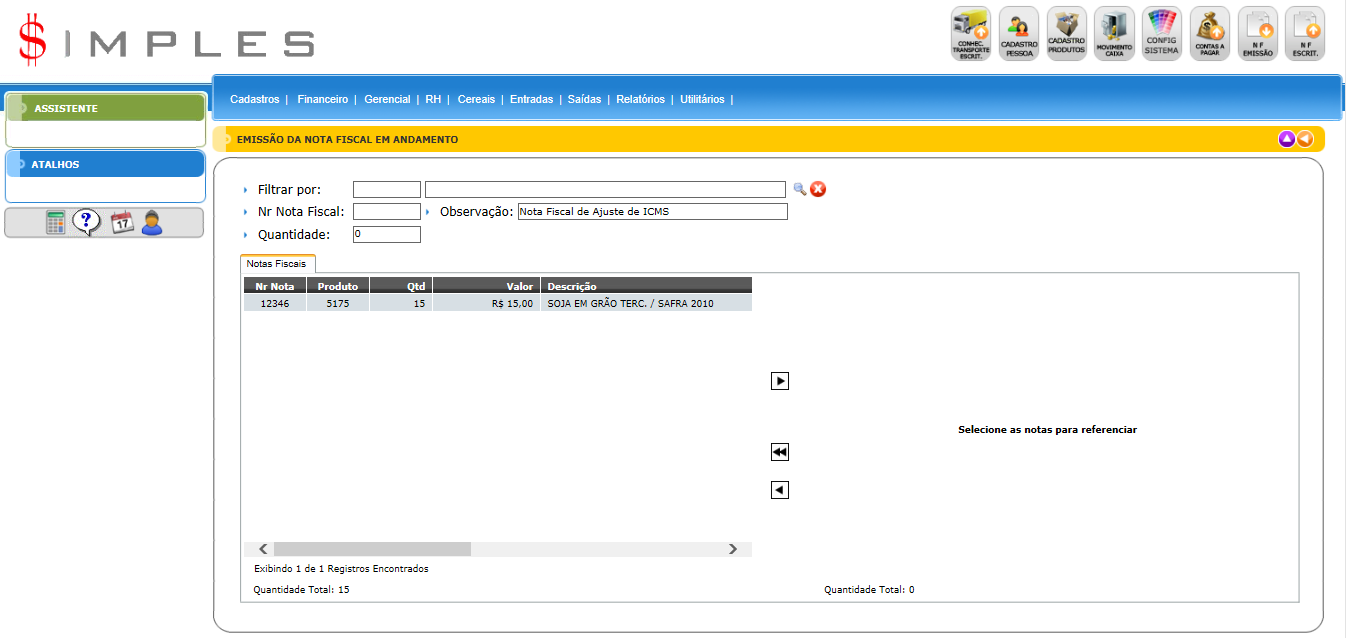Open Movimento Caixa safe icon
The width and height of the screenshot is (1350, 643).
(1114, 34)
